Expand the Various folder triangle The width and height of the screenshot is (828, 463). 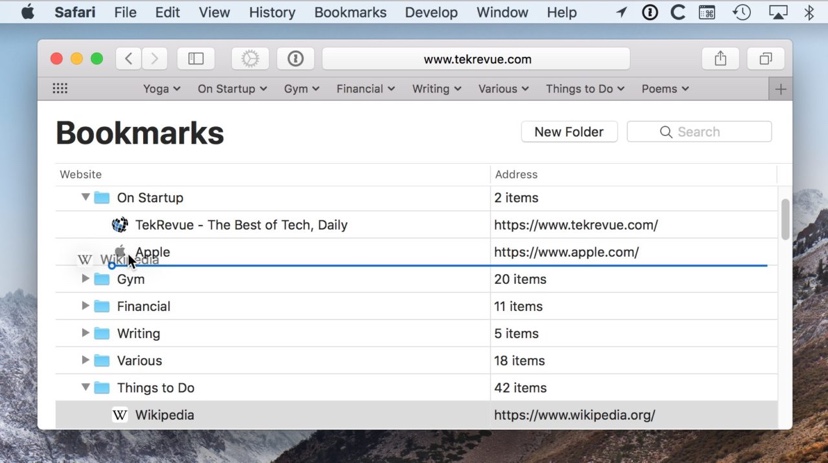[85, 360]
